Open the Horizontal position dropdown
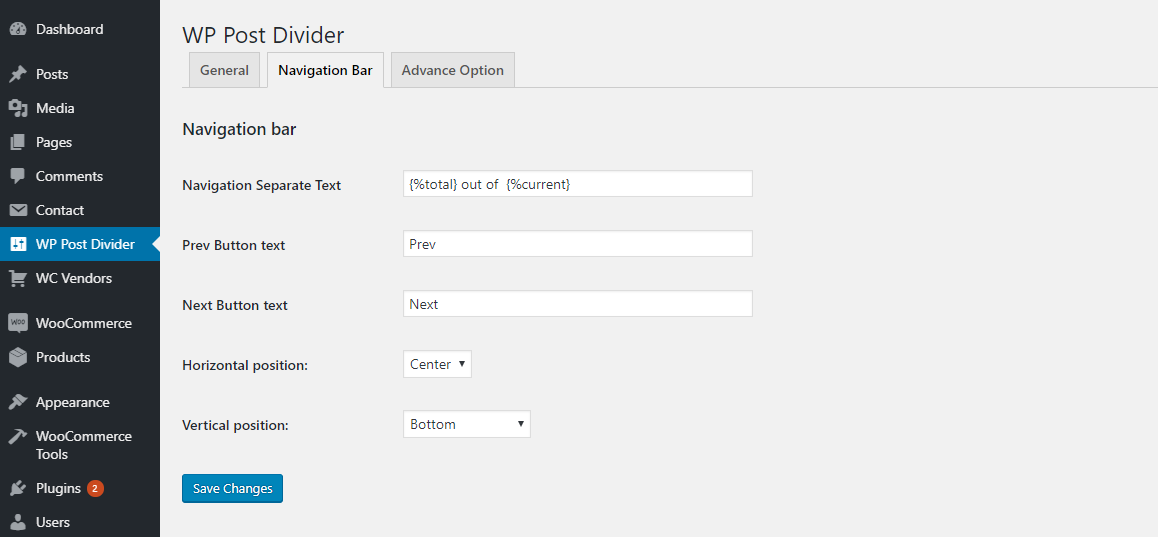Image resolution: width=1158 pixels, height=537 pixels. 437,364
